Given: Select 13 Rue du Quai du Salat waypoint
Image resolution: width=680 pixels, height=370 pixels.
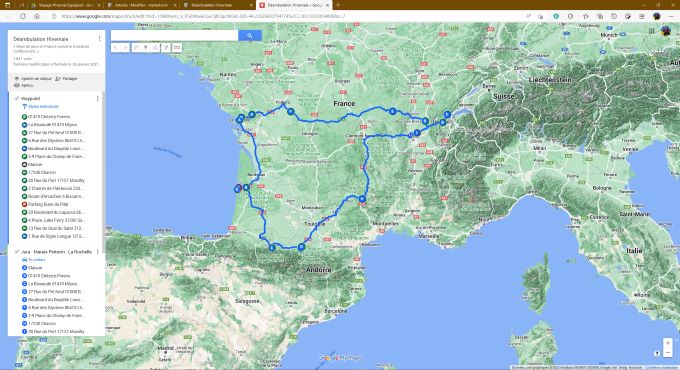Looking at the screenshot, I should pos(56,228).
